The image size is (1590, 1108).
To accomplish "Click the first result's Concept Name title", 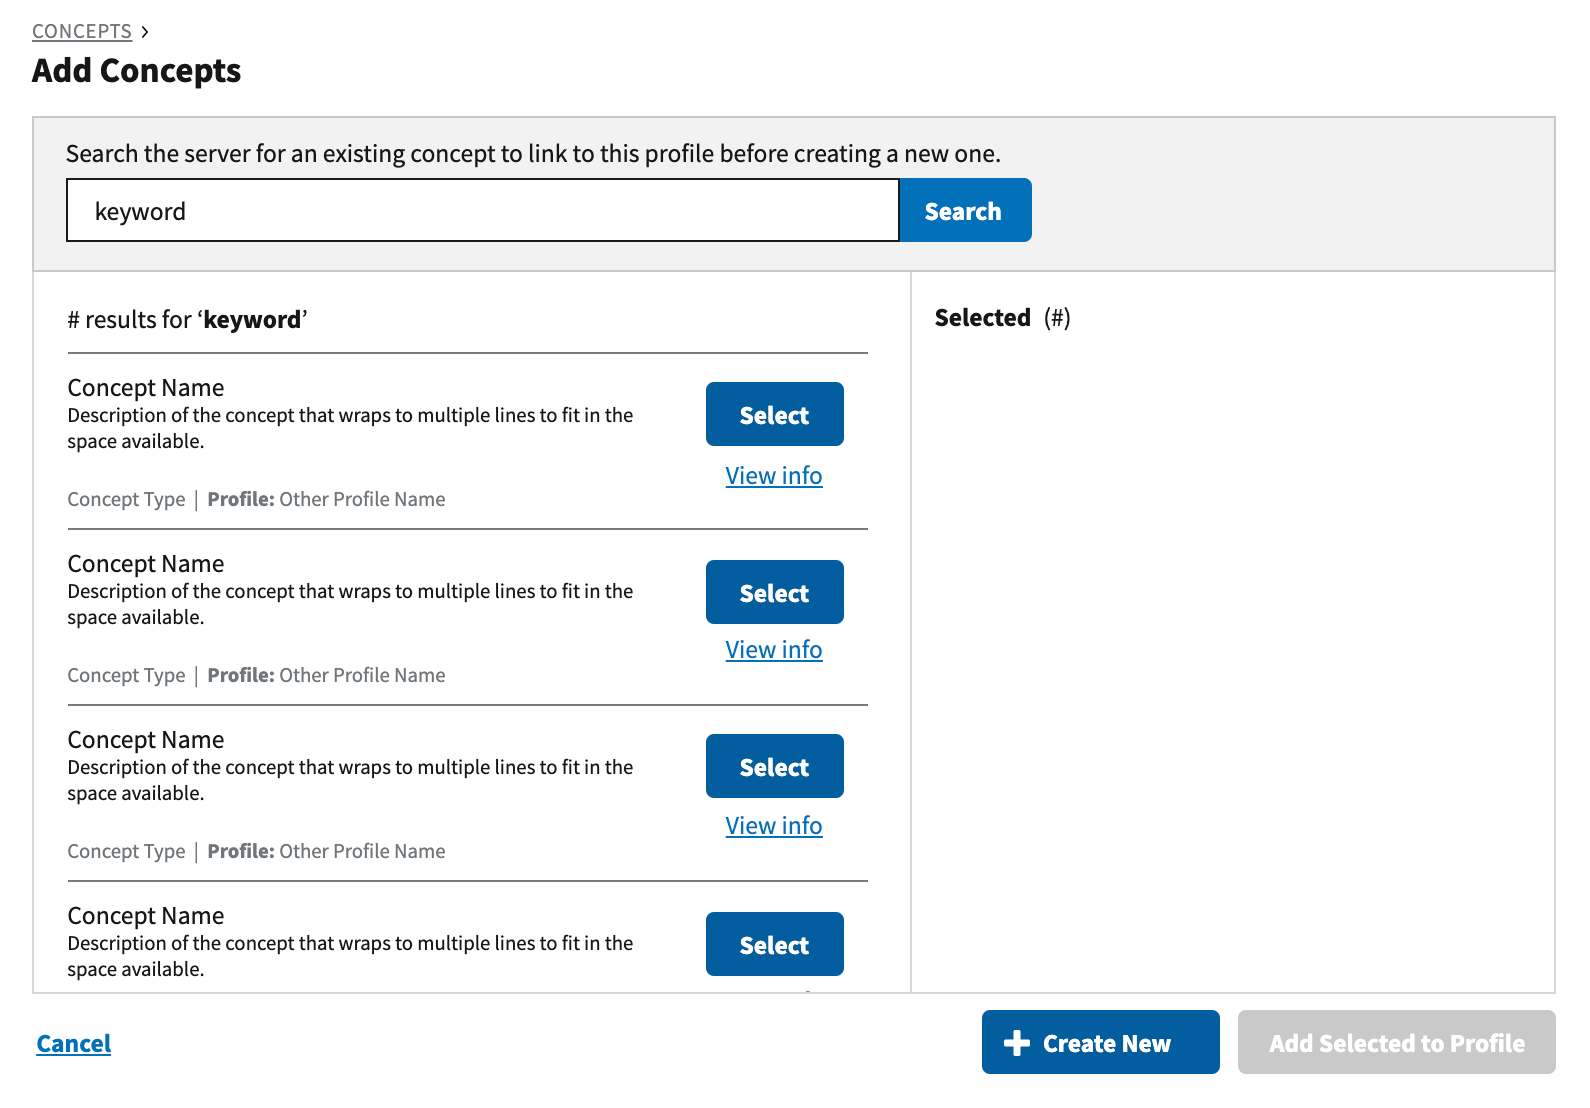I will click(146, 388).
